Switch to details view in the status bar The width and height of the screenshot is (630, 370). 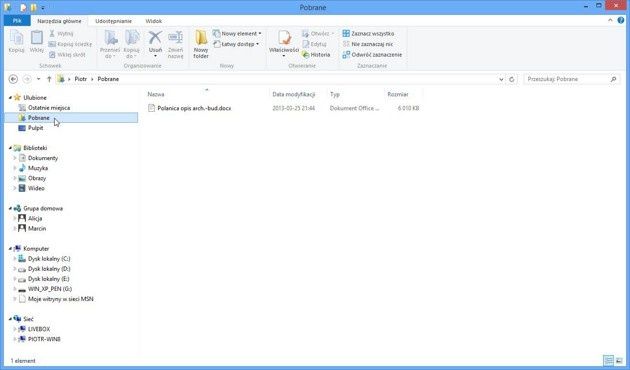point(609,360)
